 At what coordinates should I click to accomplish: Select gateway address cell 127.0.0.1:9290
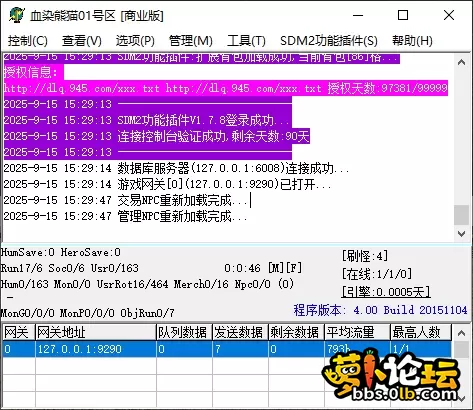pyautogui.click(x=96, y=349)
